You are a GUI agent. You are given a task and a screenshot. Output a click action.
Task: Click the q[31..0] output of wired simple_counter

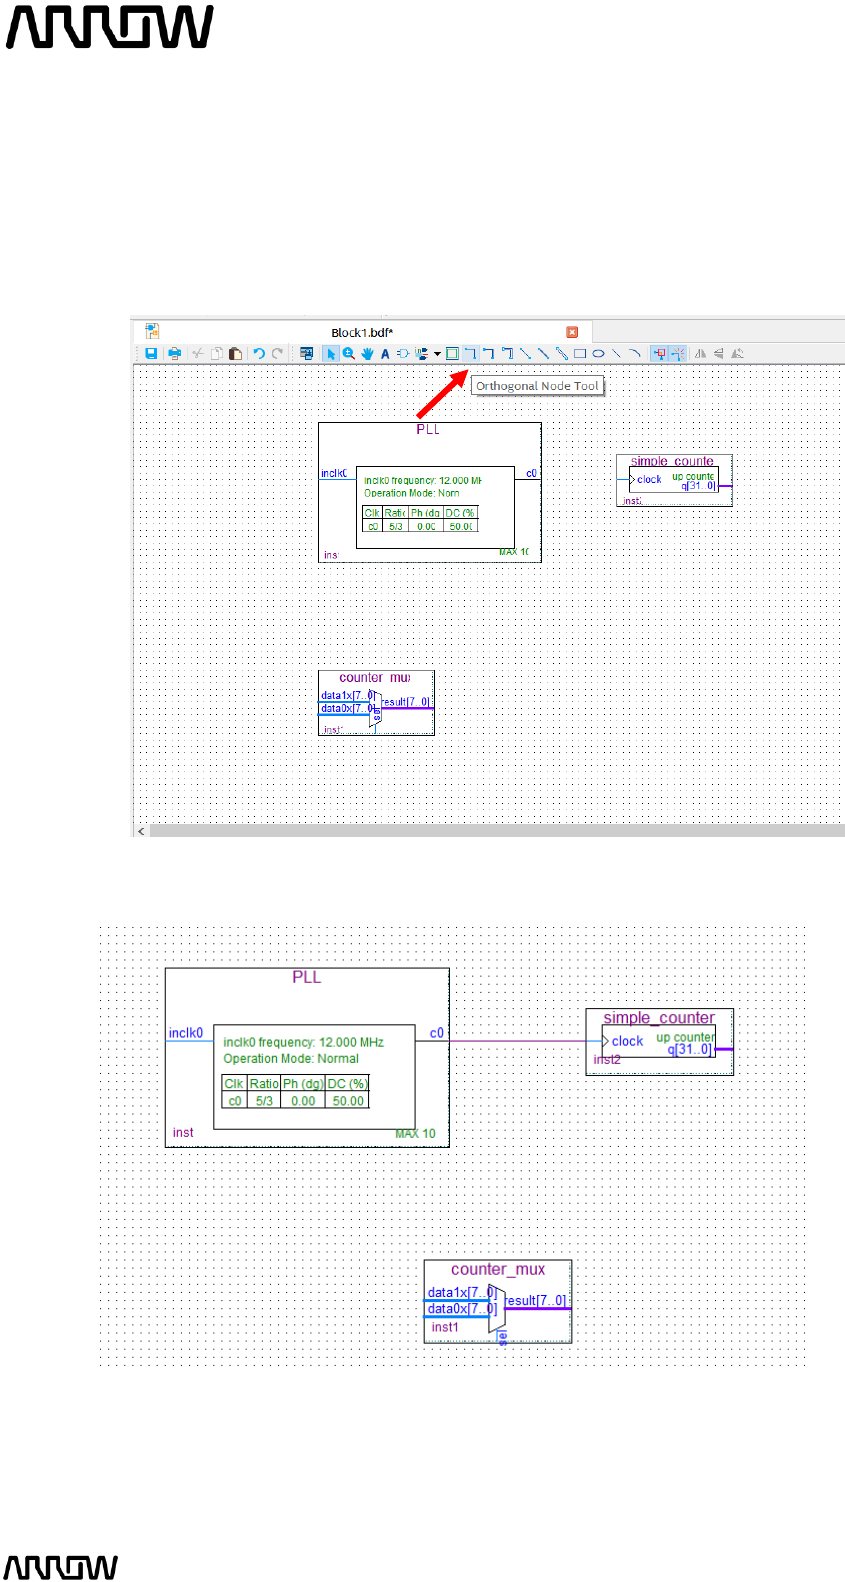pos(690,1049)
